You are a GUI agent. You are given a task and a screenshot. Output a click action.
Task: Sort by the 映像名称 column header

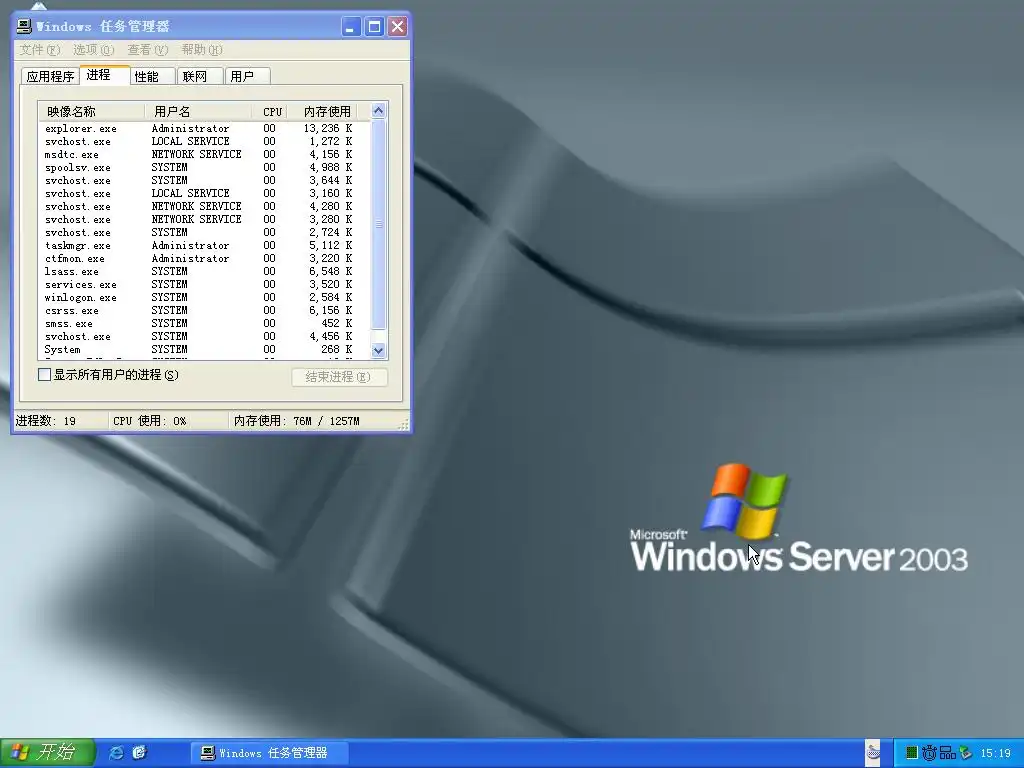tap(91, 112)
